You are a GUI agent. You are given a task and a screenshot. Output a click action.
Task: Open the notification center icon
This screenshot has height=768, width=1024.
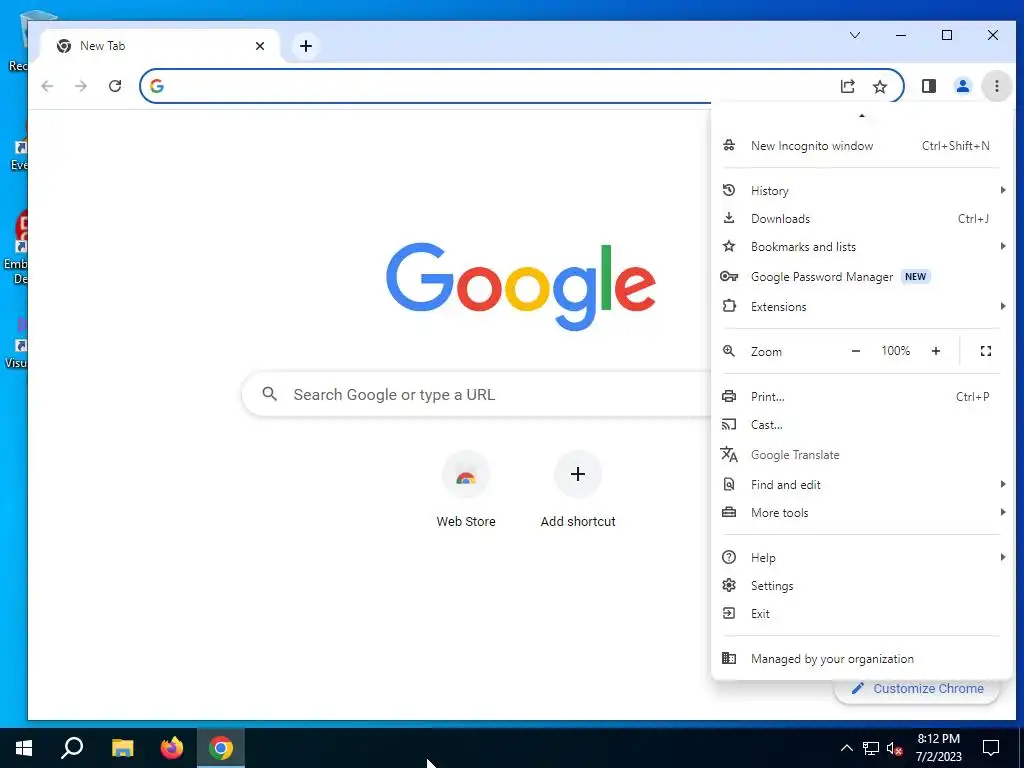[991, 748]
